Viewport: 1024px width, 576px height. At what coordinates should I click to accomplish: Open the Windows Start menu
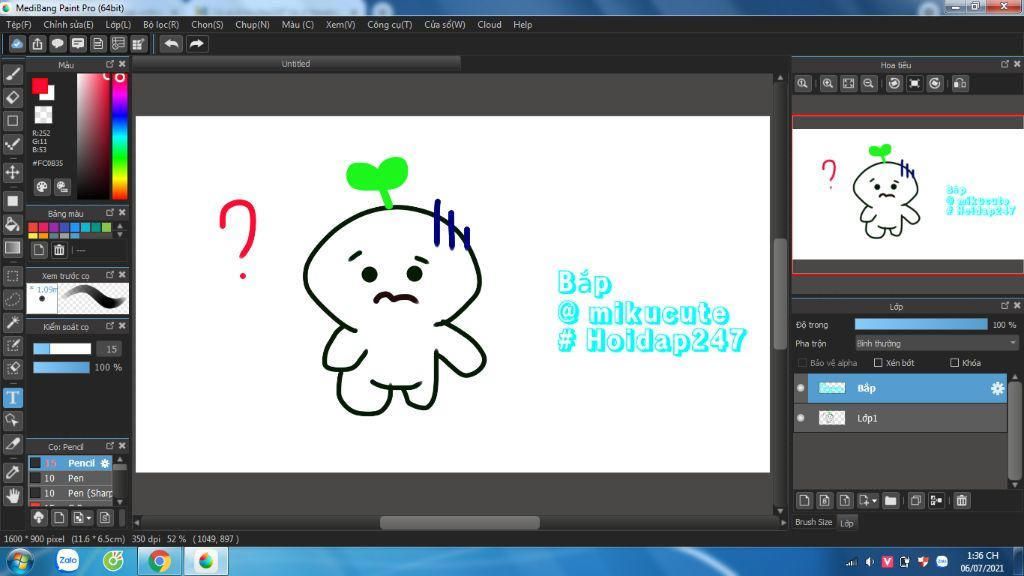click(20, 562)
